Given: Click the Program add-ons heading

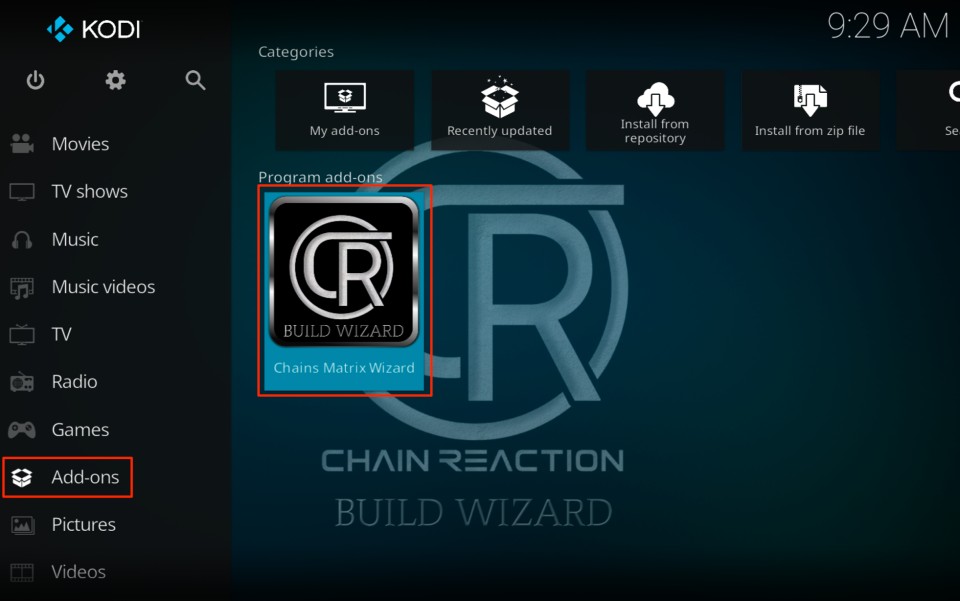Looking at the screenshot, I should [x=320, y=177].
